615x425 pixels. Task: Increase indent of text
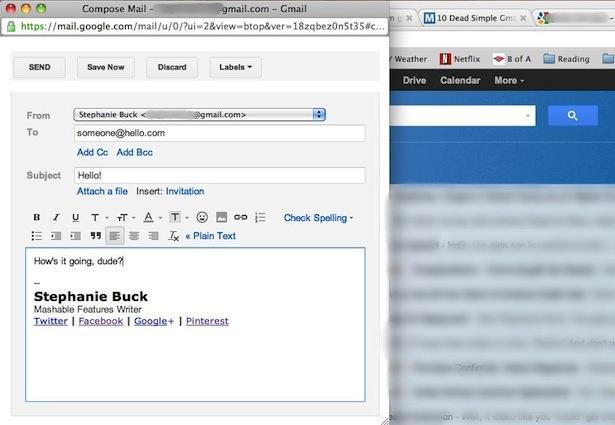(x=75, y=236)
